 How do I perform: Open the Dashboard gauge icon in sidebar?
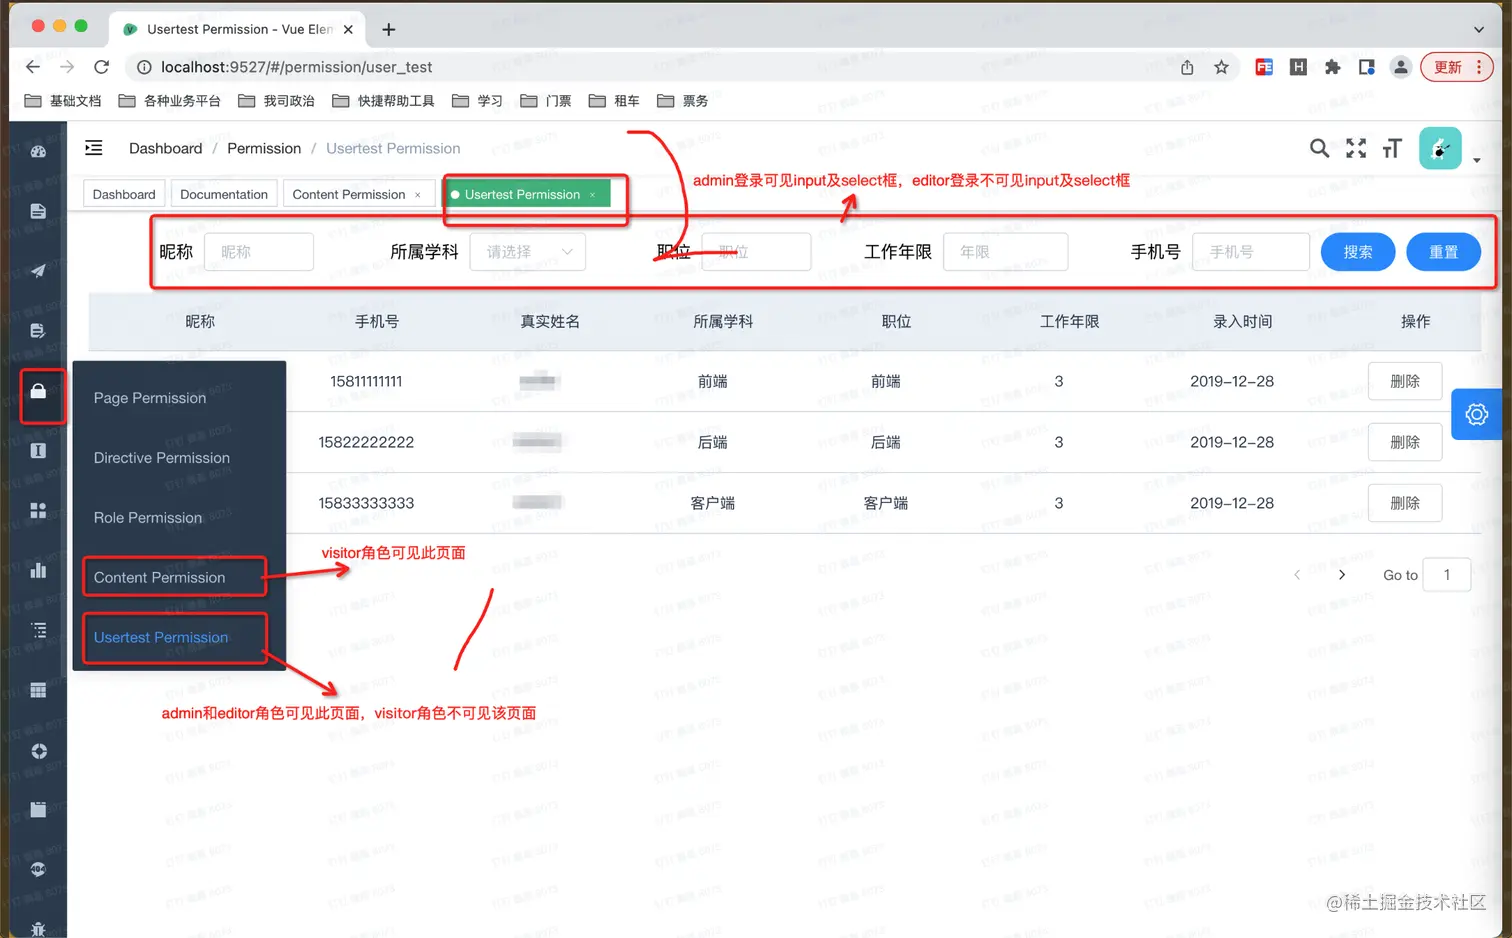coord(38,151)
